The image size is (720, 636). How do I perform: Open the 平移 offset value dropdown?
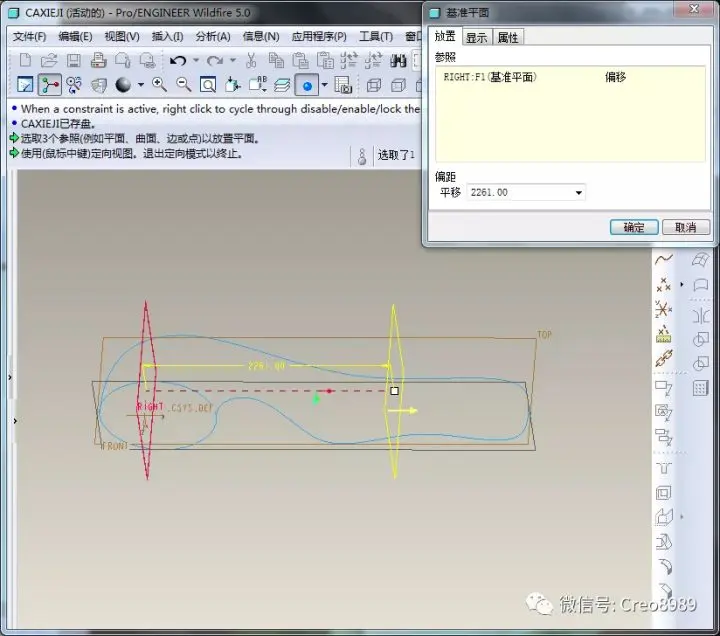(x=579, y=192)
